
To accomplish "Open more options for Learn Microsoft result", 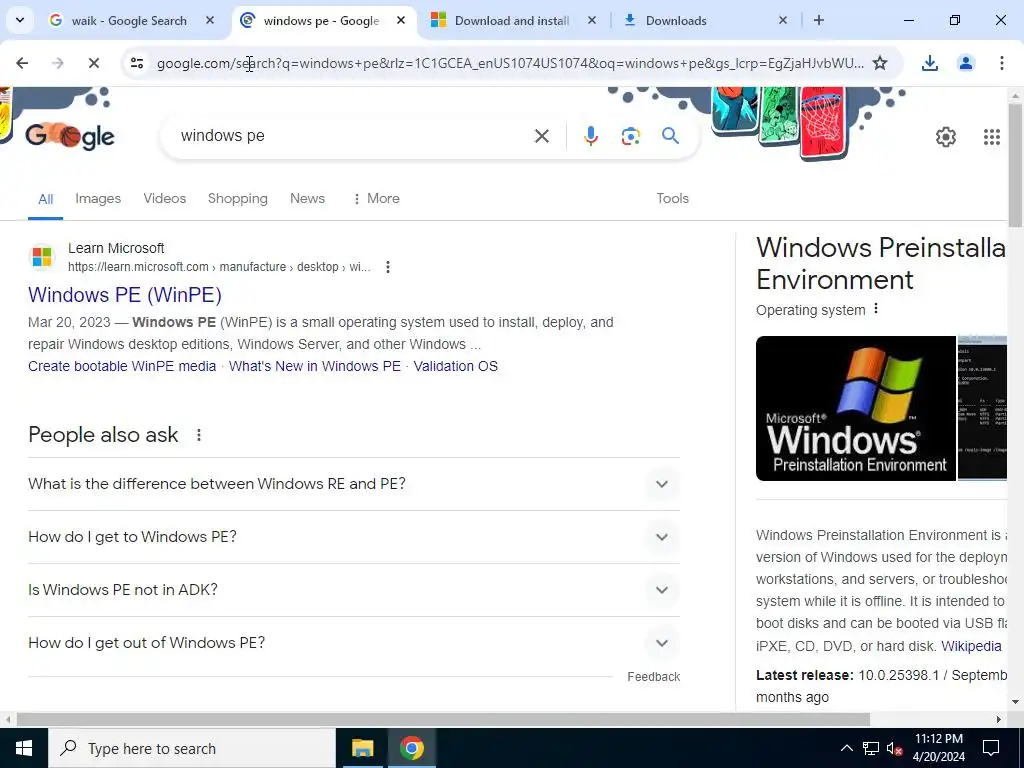I will [x=388, y=266].
